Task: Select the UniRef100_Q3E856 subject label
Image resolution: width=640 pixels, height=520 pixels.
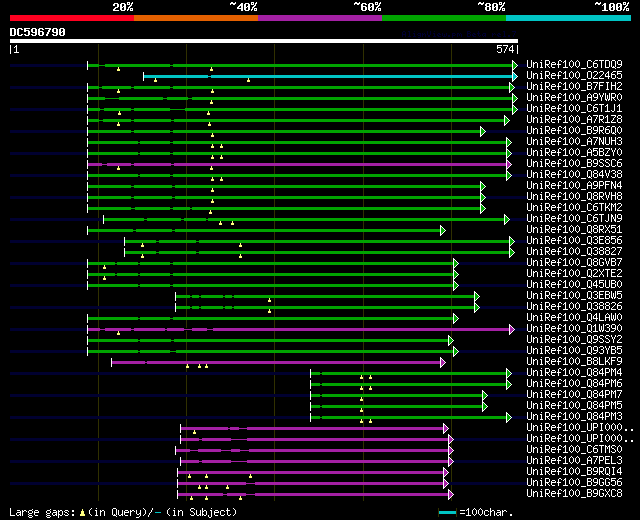Action: click(x=574, y=241)
